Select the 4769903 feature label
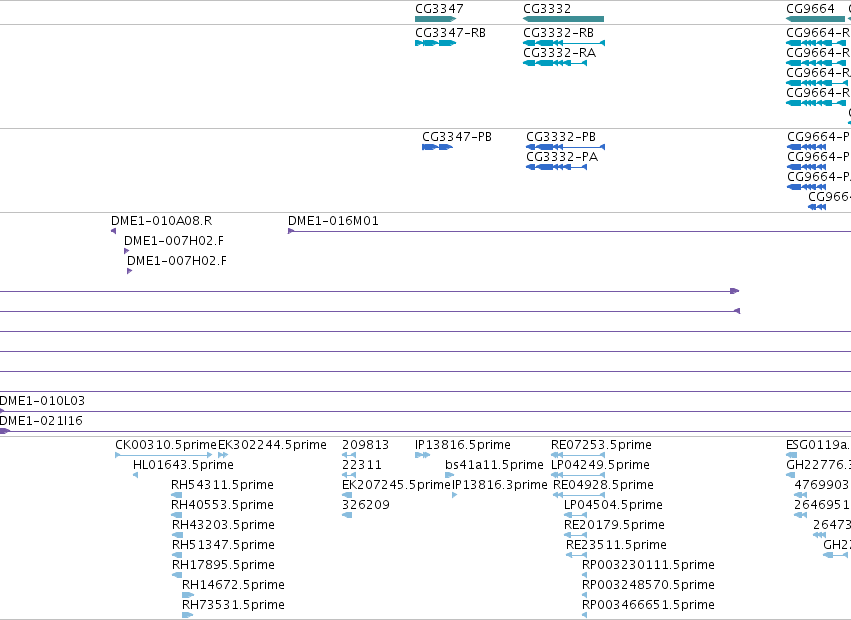 click(x=821, y=485)
